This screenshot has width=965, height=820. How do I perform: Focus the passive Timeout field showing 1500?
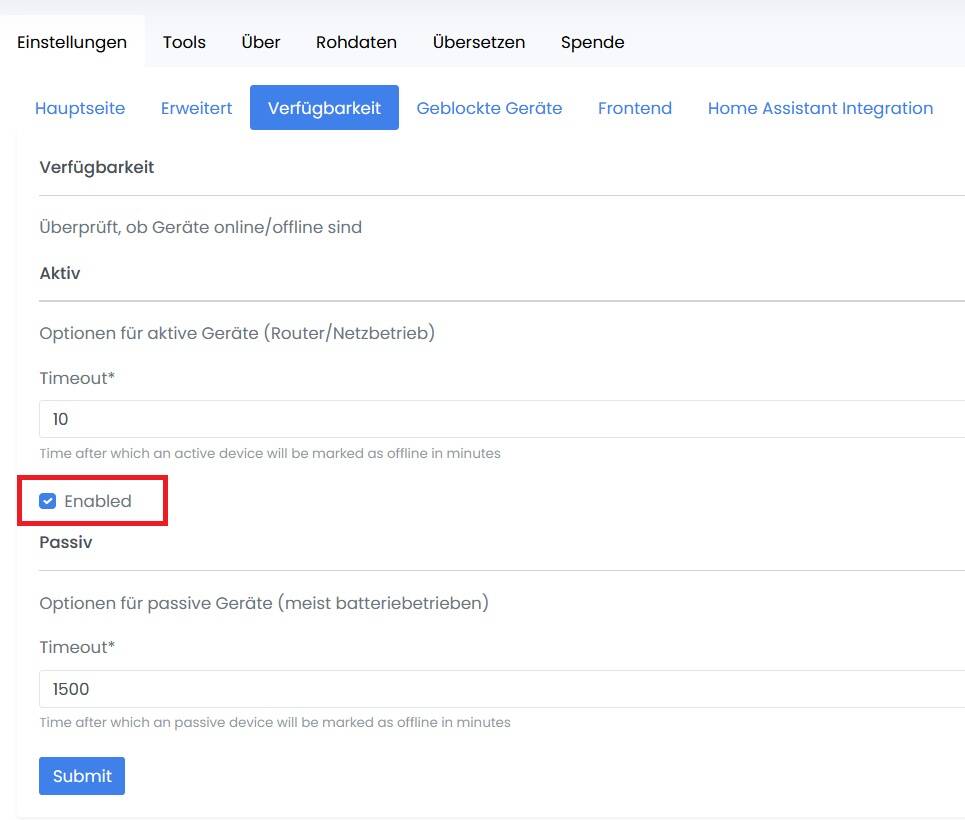click(x=500, y=689)
